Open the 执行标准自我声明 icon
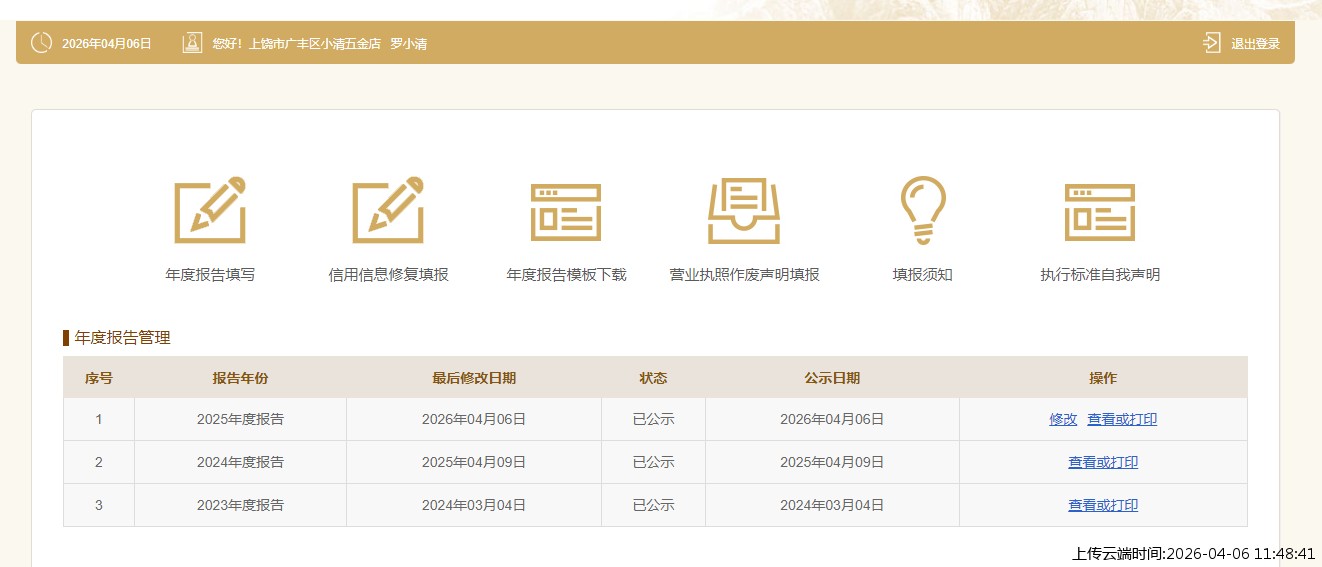Viewport: 1322px width, 567px height. [x=1100, y=212]
